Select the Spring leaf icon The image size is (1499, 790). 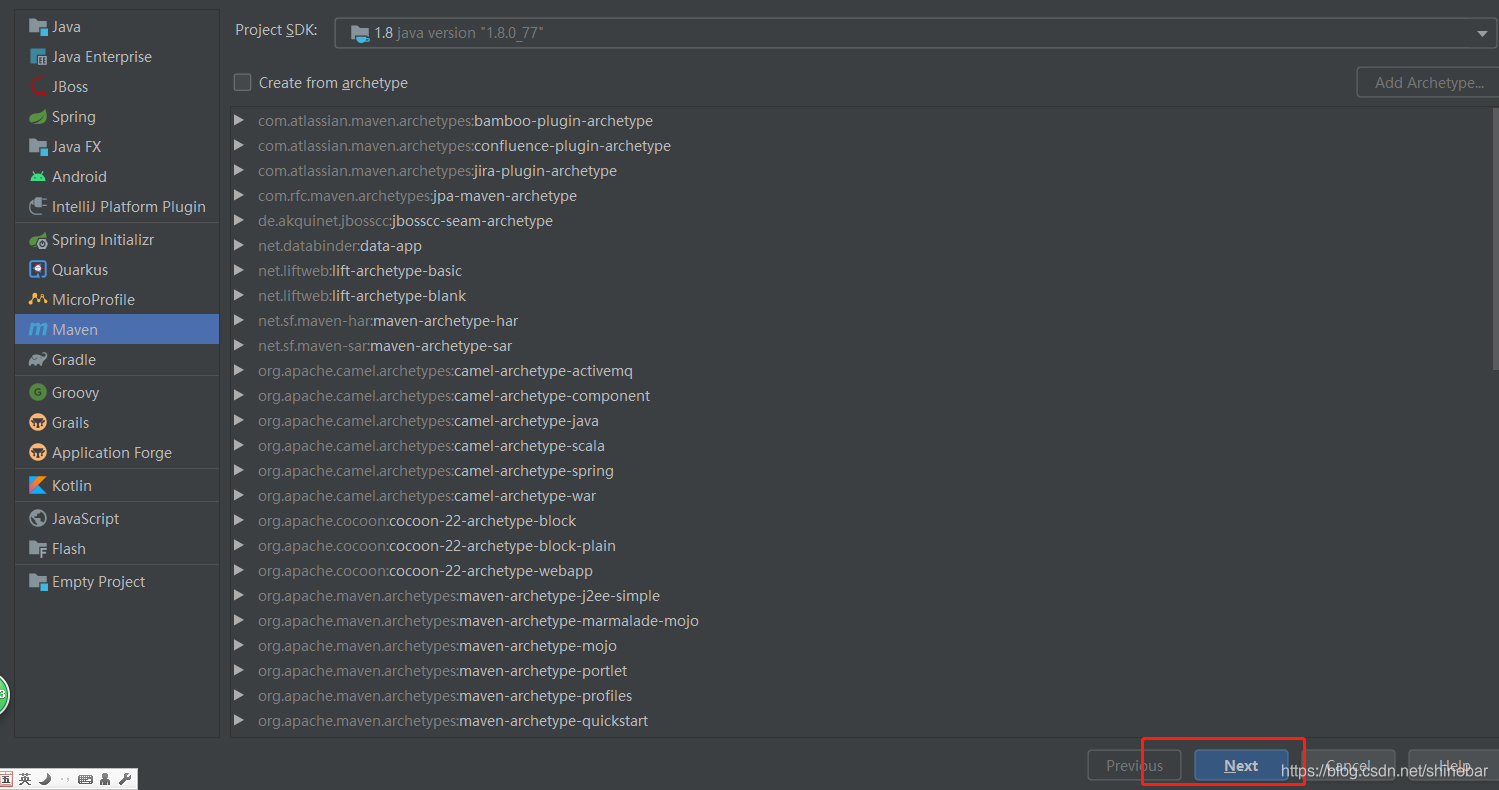point(38,117)
